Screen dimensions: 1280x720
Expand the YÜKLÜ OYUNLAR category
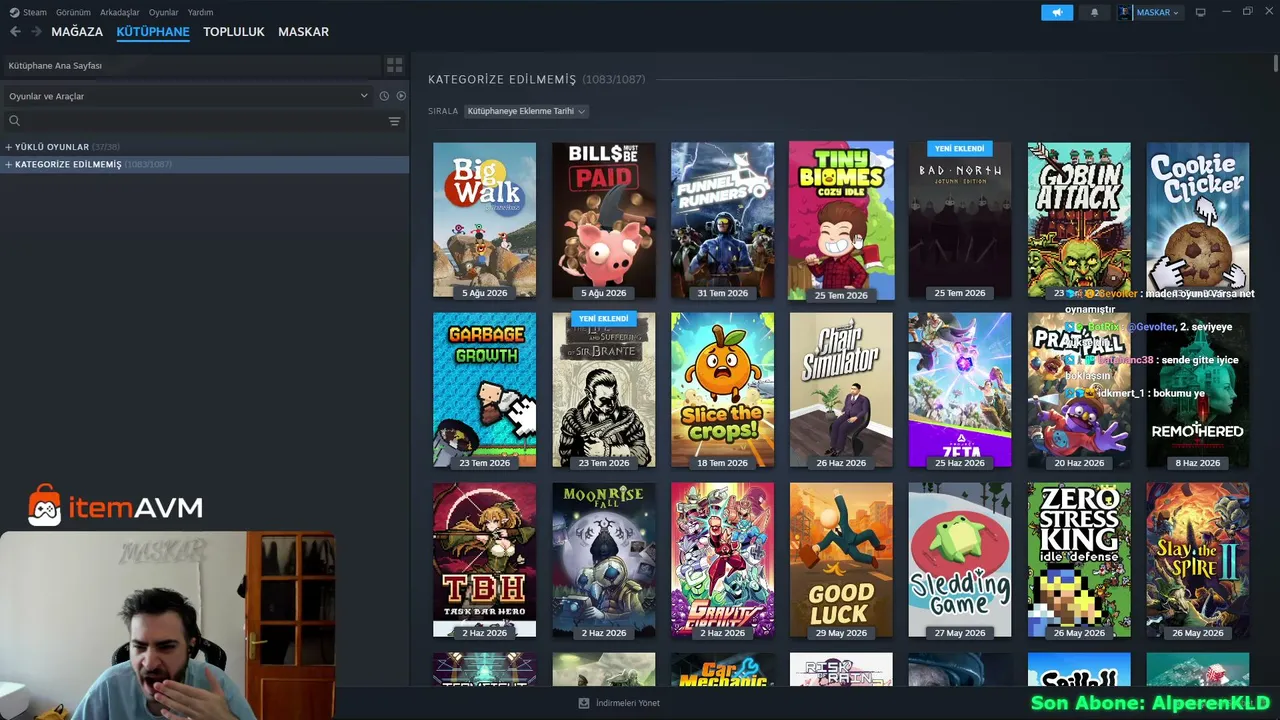pyautogui.click(x=9, y=147)
